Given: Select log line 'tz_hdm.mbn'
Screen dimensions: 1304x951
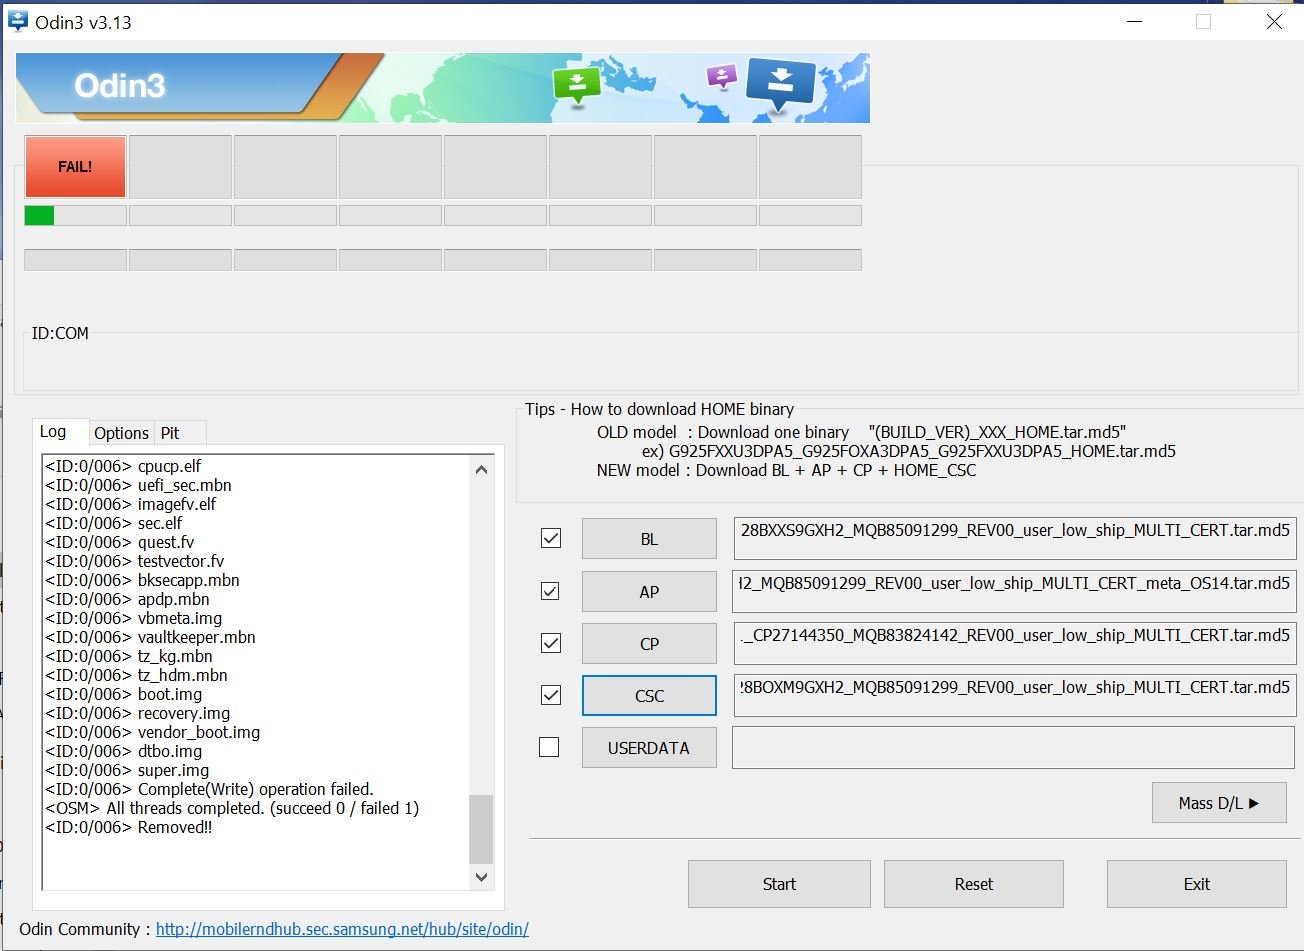Looking at the screenshot, I should [x=136, y=675].
